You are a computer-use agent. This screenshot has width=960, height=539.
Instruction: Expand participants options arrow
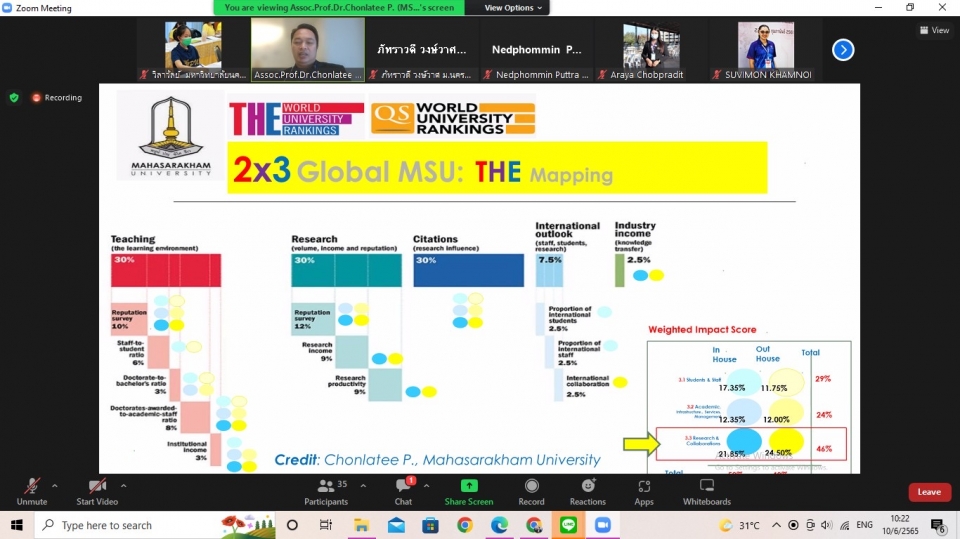pyautogui.click(x=363, y=486)
